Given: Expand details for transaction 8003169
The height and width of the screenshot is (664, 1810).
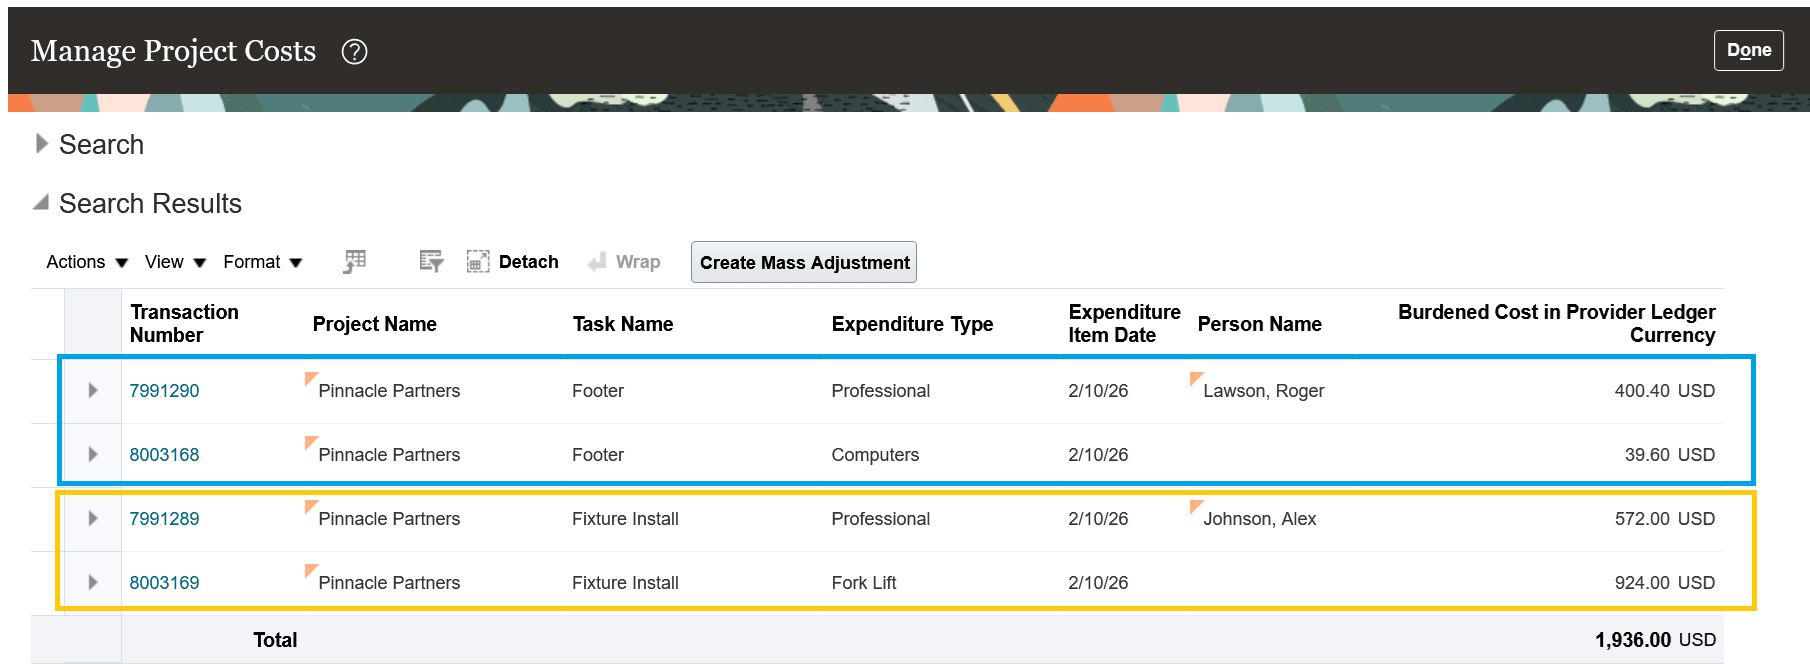Looking at the screenshot, I should coord(93,582).
